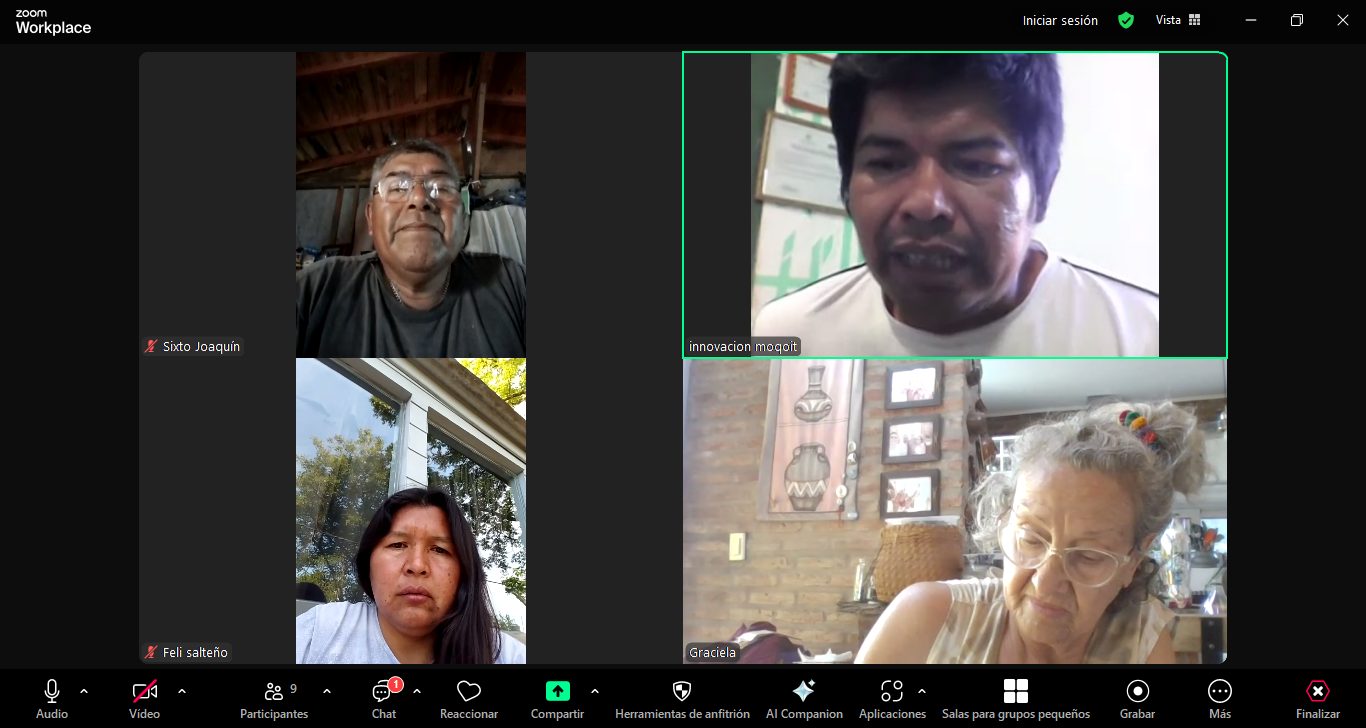Expand the chevron next to Participantes
Image resolution: width=1366 pixels, height=728 pixels.
(x=327, y=691)
